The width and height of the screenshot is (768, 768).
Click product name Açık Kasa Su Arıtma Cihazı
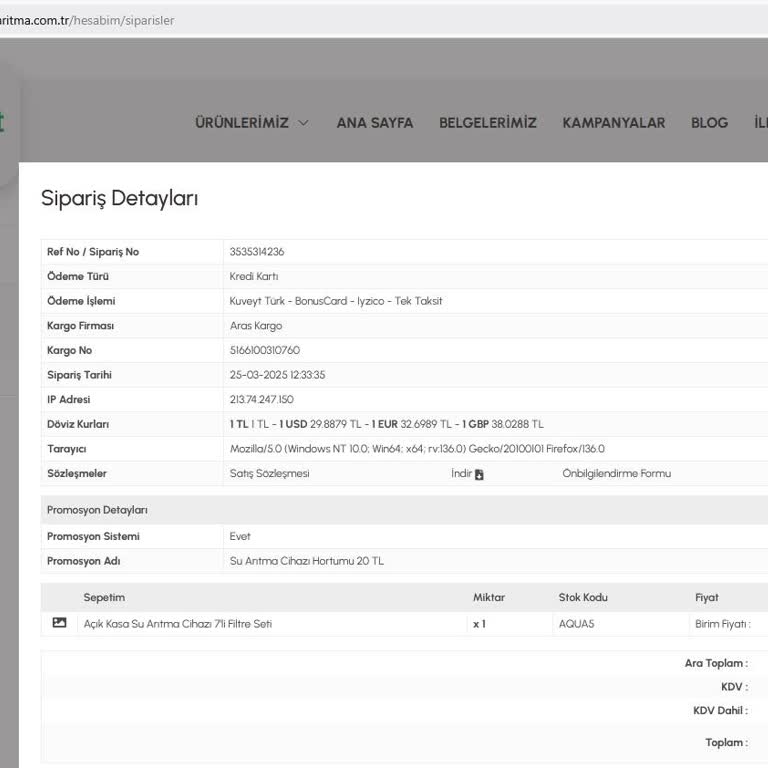click(x=178, y=624)
